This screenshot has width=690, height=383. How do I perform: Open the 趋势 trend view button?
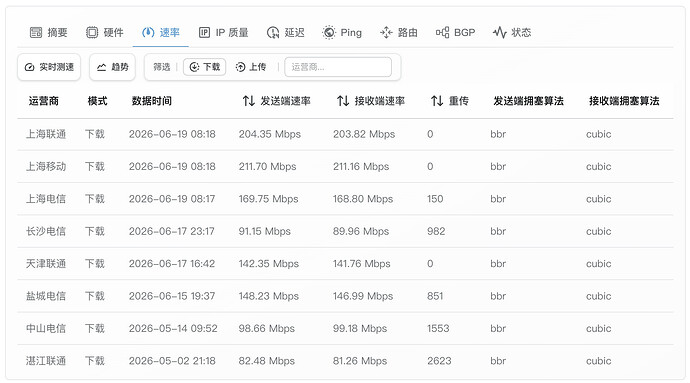coord(112,67)
